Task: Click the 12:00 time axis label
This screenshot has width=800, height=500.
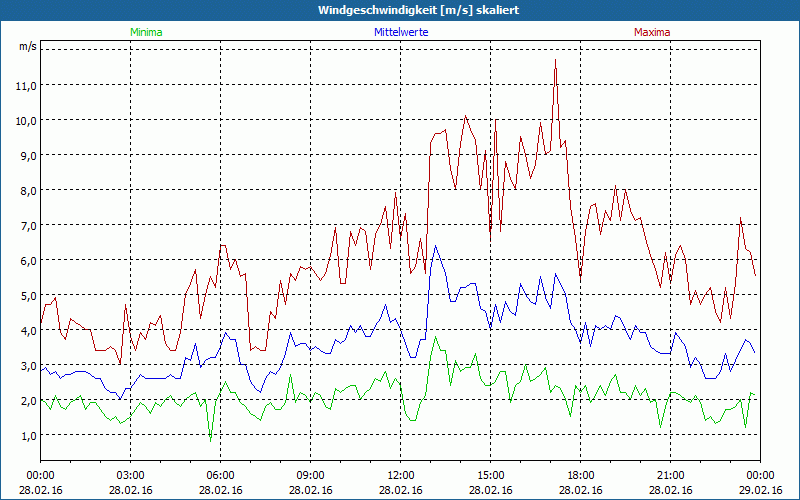Action: 401,476
